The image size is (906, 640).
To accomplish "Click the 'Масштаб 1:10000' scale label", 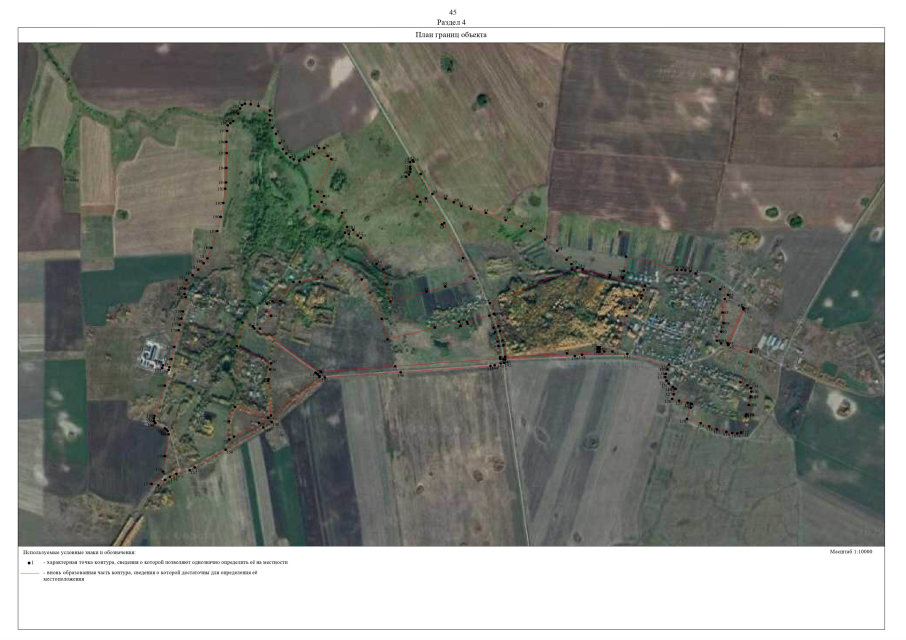I will pos(851,552).
